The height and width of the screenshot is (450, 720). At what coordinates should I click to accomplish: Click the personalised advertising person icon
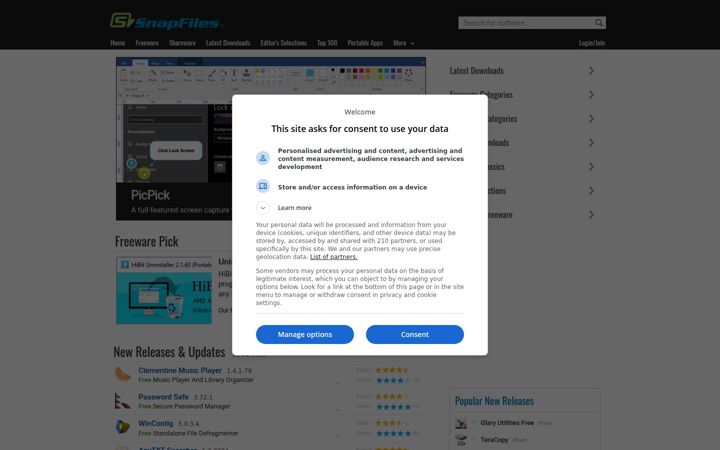[x=263, y=158]
